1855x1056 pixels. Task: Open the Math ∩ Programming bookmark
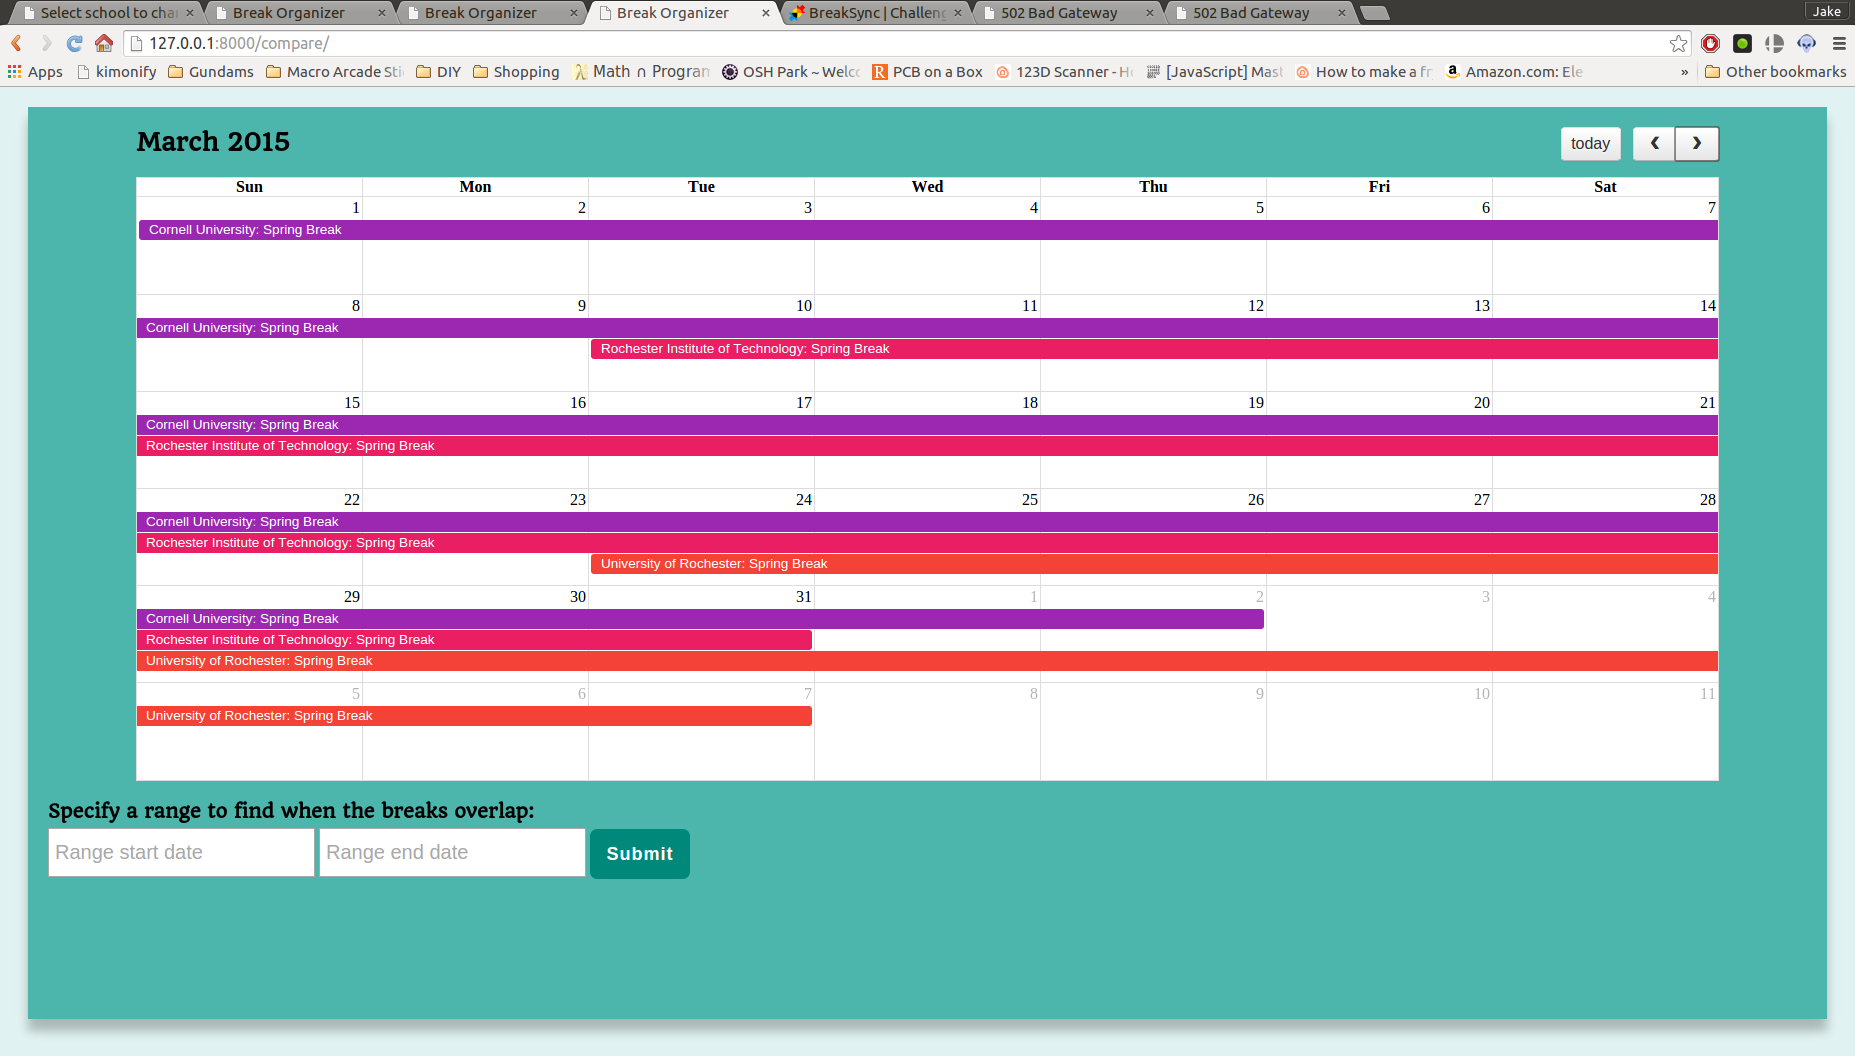click(x=641, y=72)
